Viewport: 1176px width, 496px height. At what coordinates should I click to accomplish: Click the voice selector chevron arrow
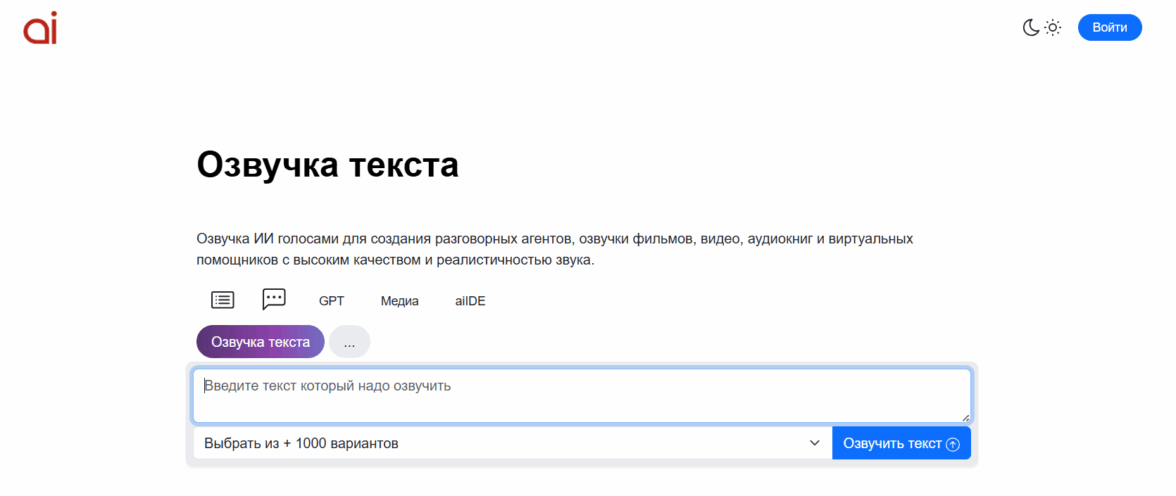point(814,443)
